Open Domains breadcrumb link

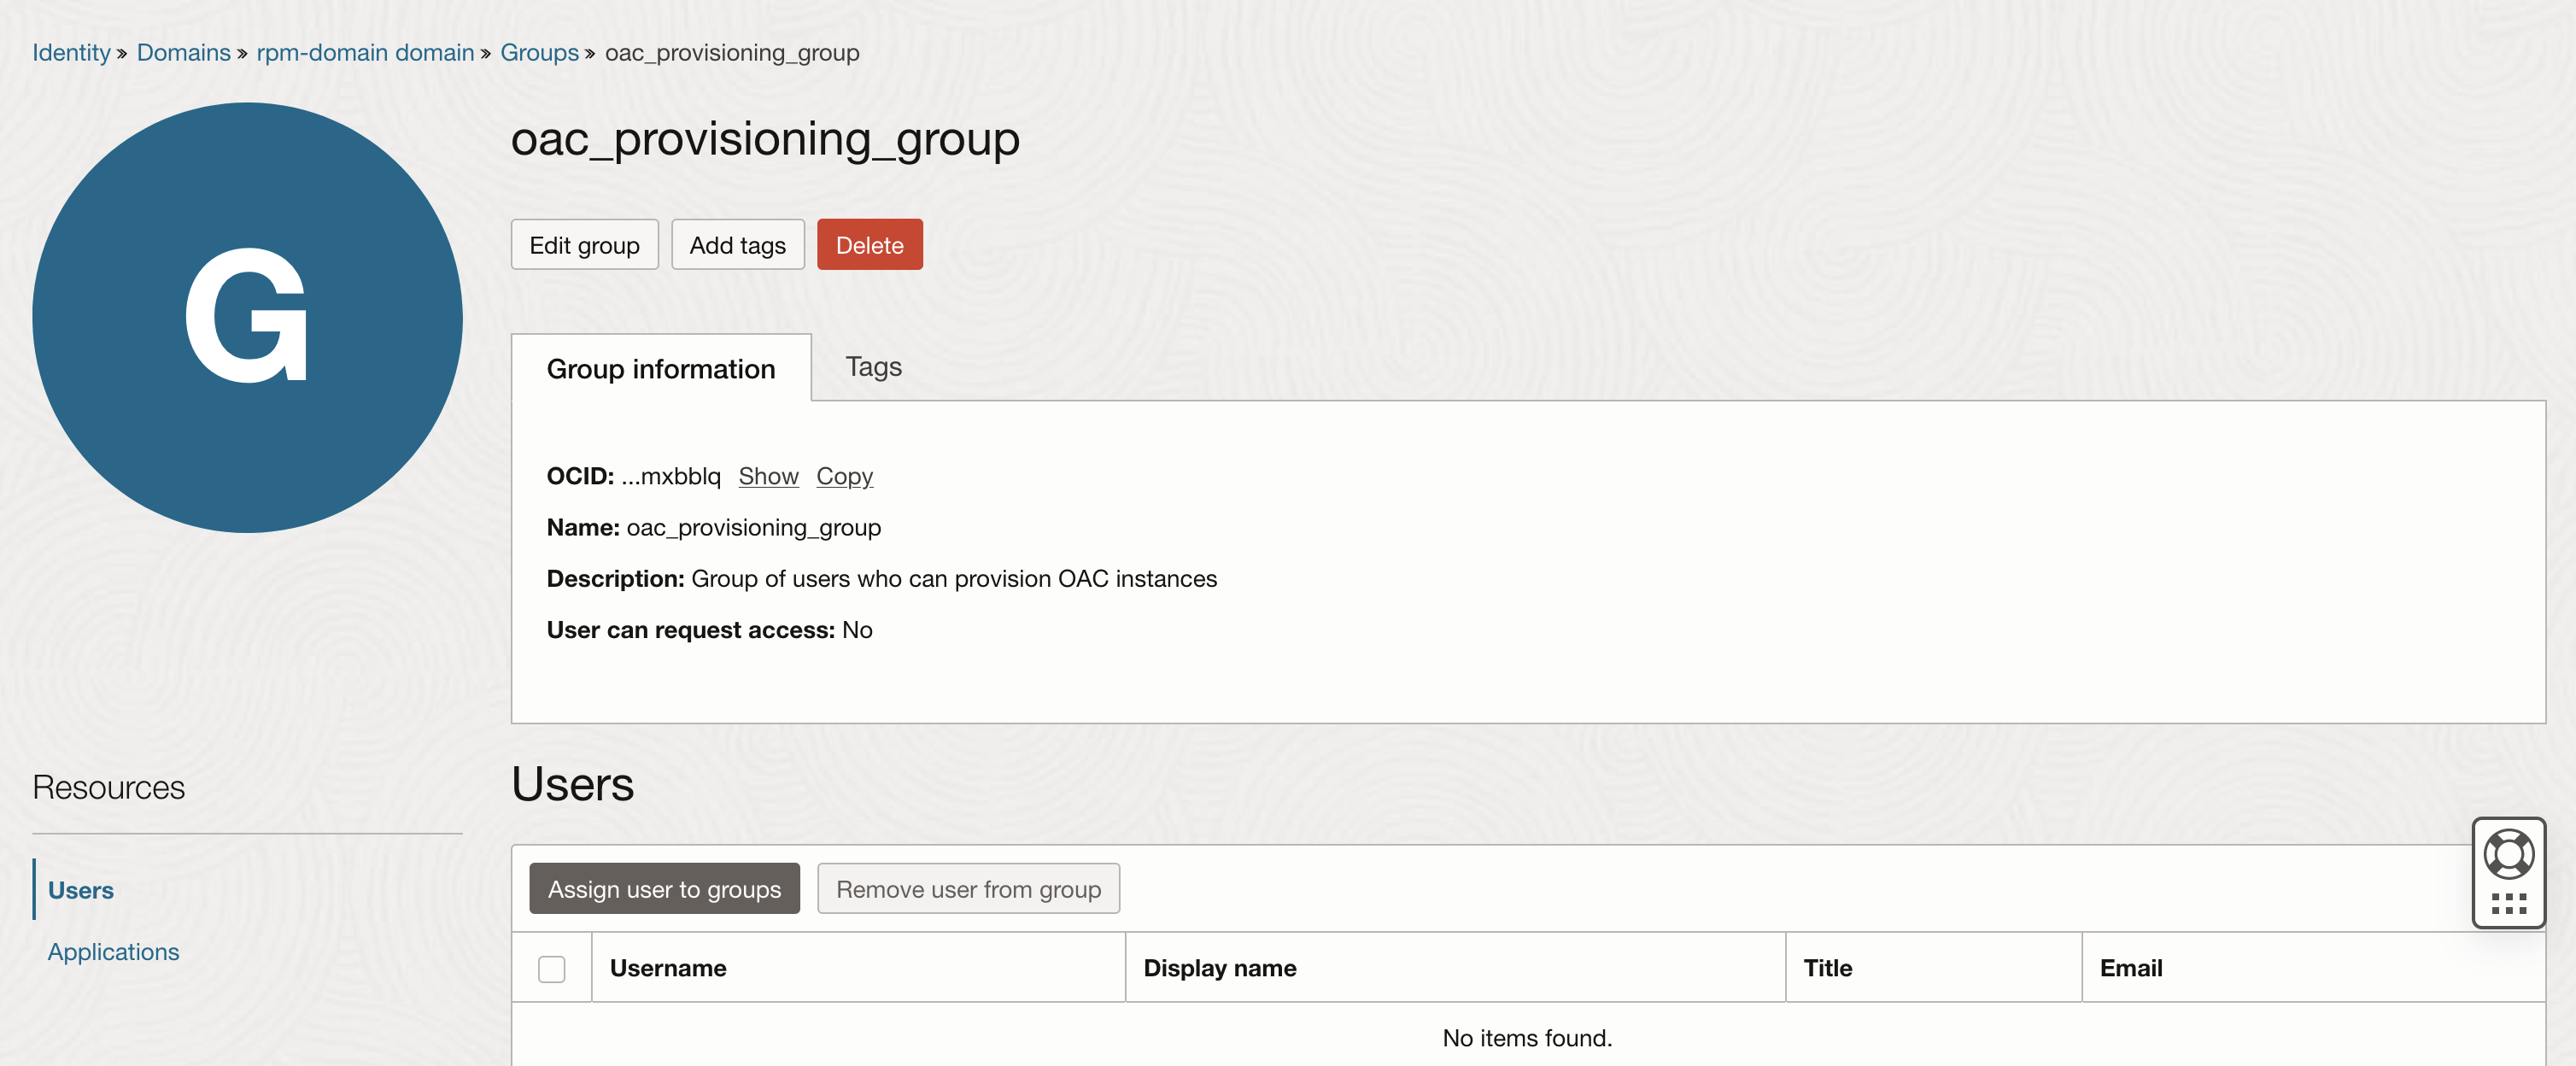tap(183, 53)
